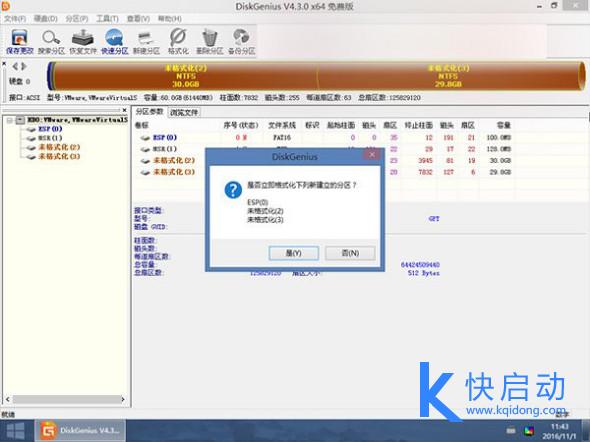590x442 pixels.
Task: Switch to the 浏览文件 tab
Action: pos(184,112)
